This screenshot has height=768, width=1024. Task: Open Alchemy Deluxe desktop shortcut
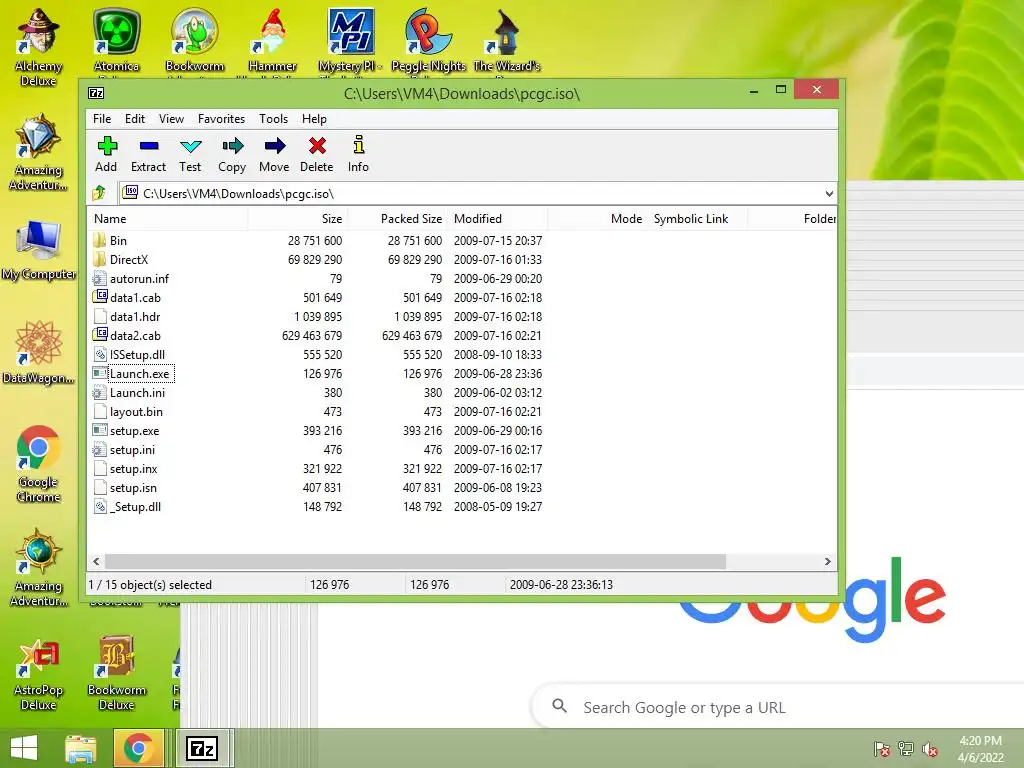(x=39, y=47)
